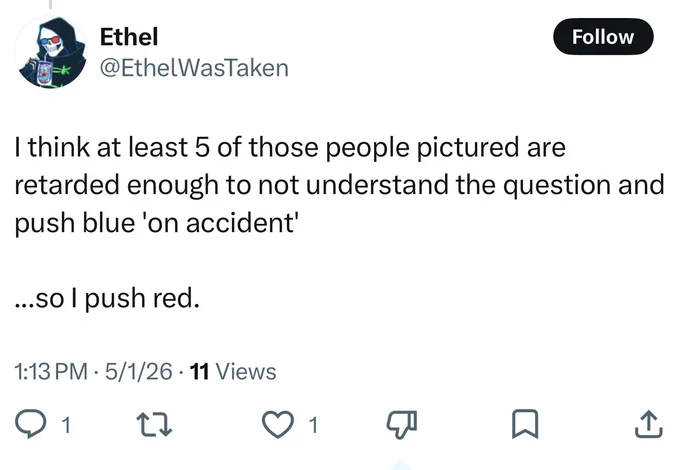Open the share icon menu
Screen dimensions: 680x470
(649, 424)
